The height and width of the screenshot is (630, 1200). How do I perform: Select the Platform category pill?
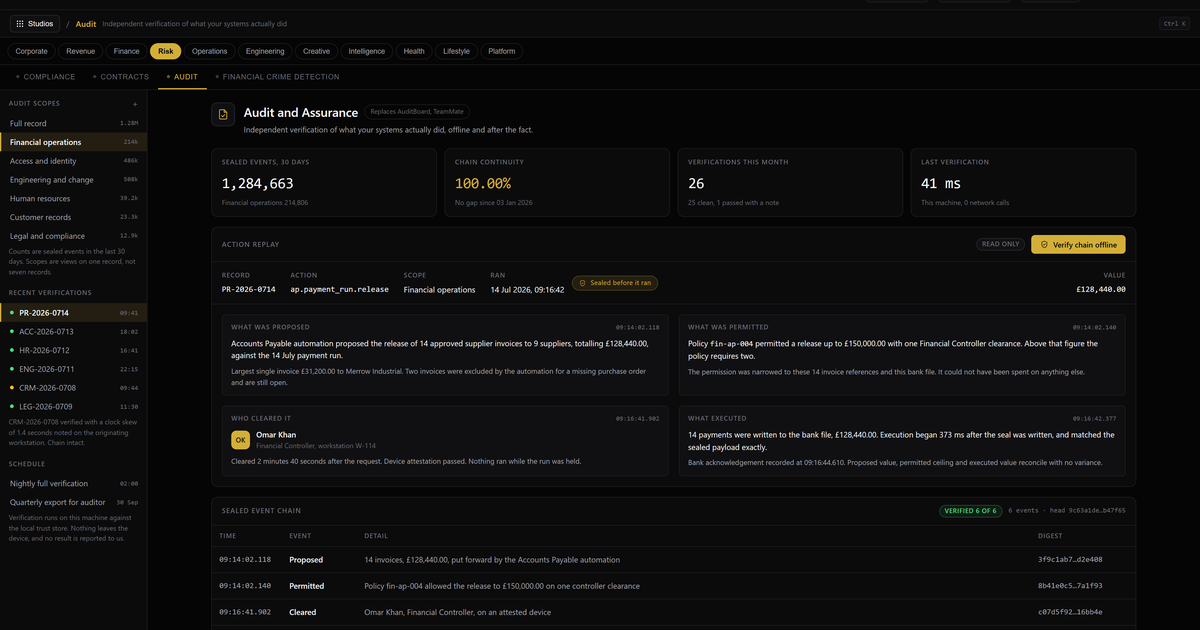502,51
